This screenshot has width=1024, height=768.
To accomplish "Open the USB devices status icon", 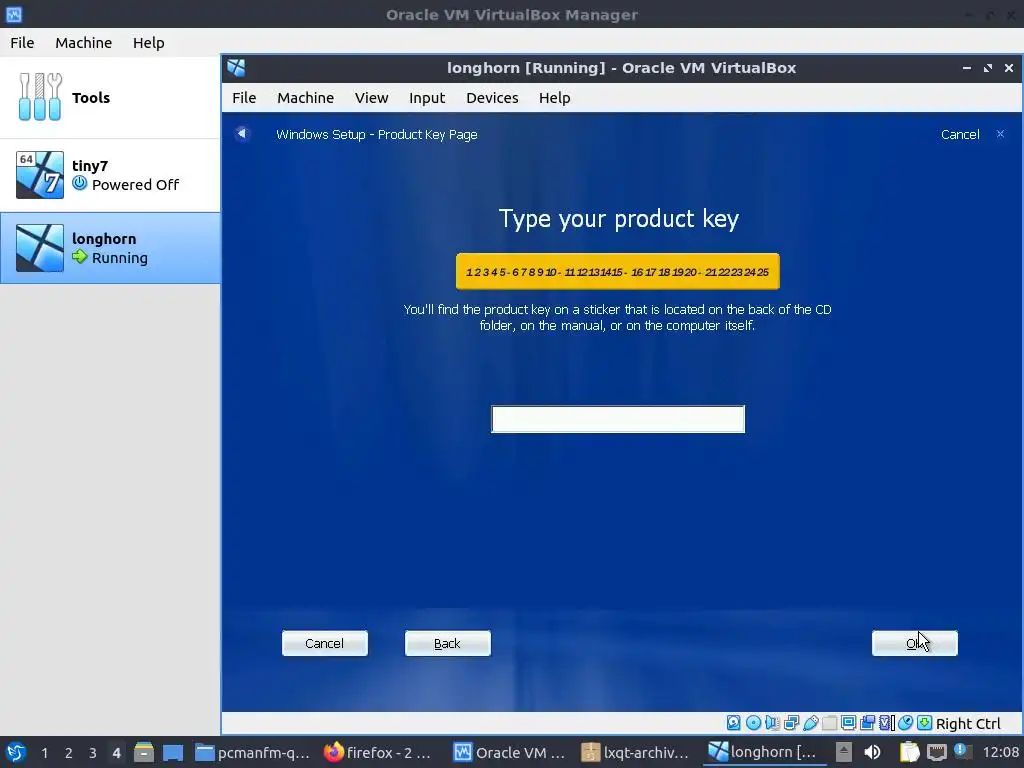I will click(x=811, y=722).
